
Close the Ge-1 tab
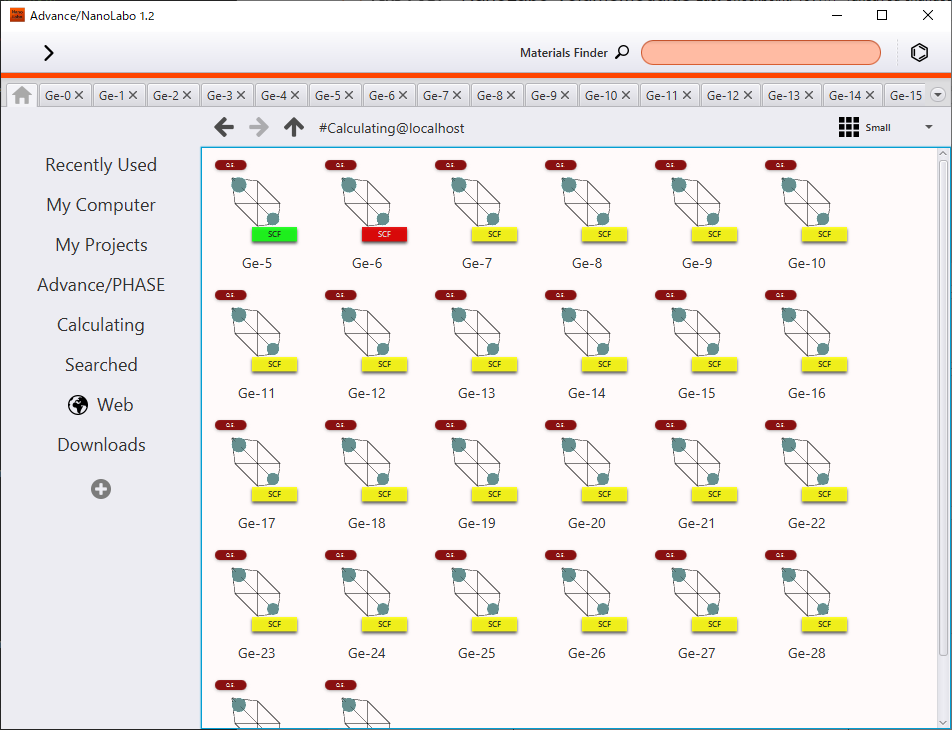(x=133, y=95)
